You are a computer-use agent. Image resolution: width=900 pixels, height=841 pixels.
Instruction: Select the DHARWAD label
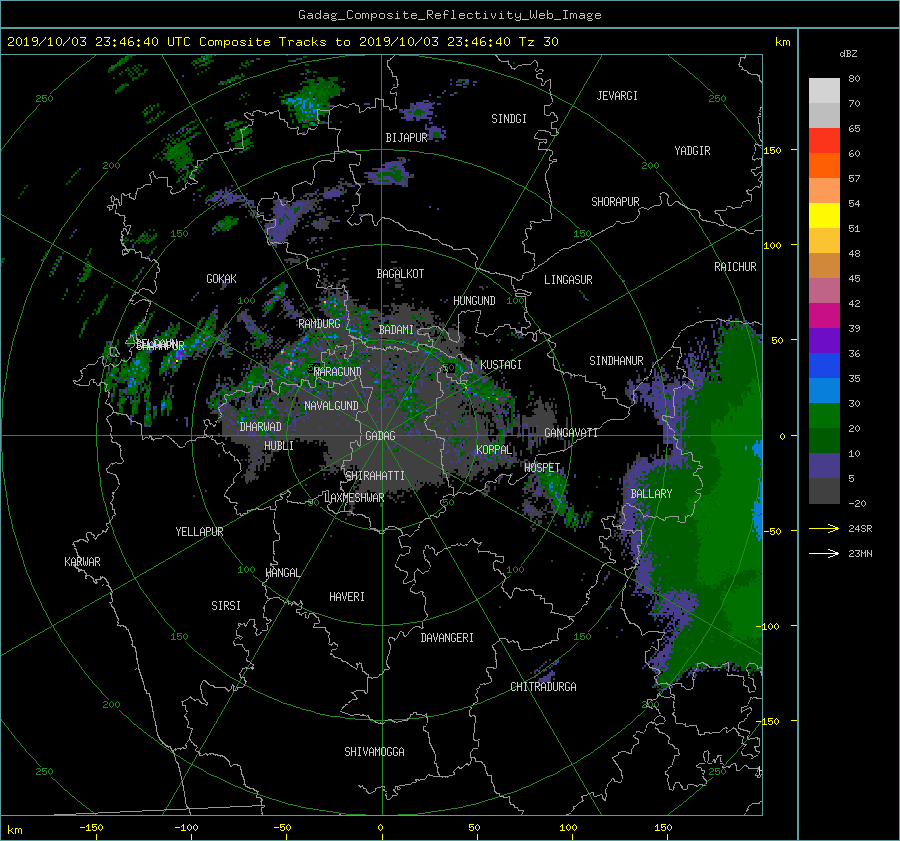261,427
